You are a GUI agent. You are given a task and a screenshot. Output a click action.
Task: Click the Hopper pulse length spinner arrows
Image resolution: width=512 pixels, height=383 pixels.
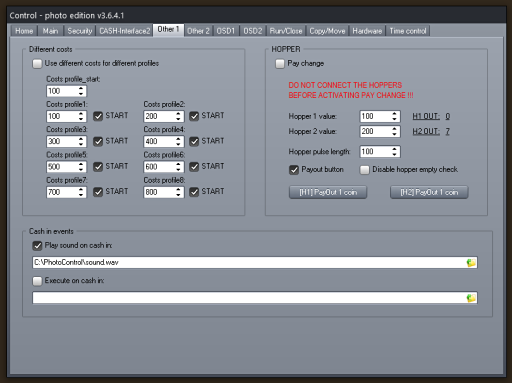click(x=395, y=152)
